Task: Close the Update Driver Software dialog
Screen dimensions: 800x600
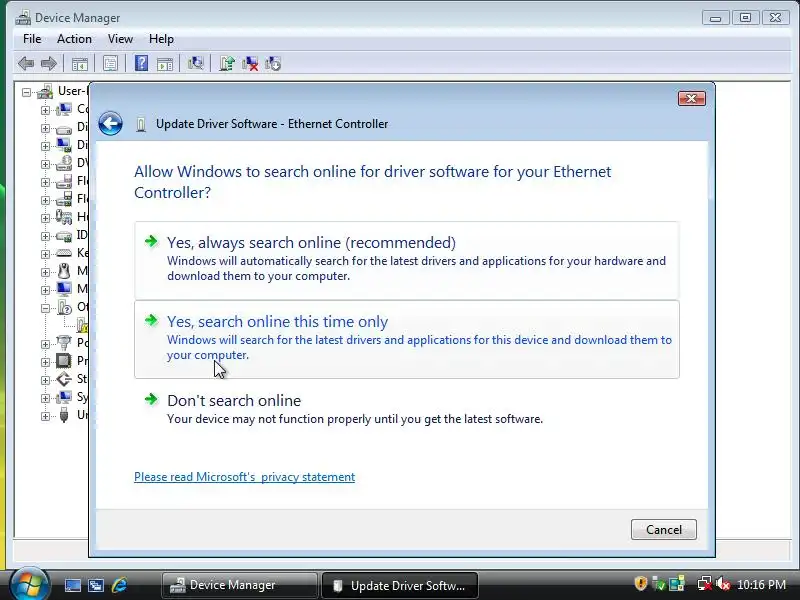Action: tap(691, 98)
